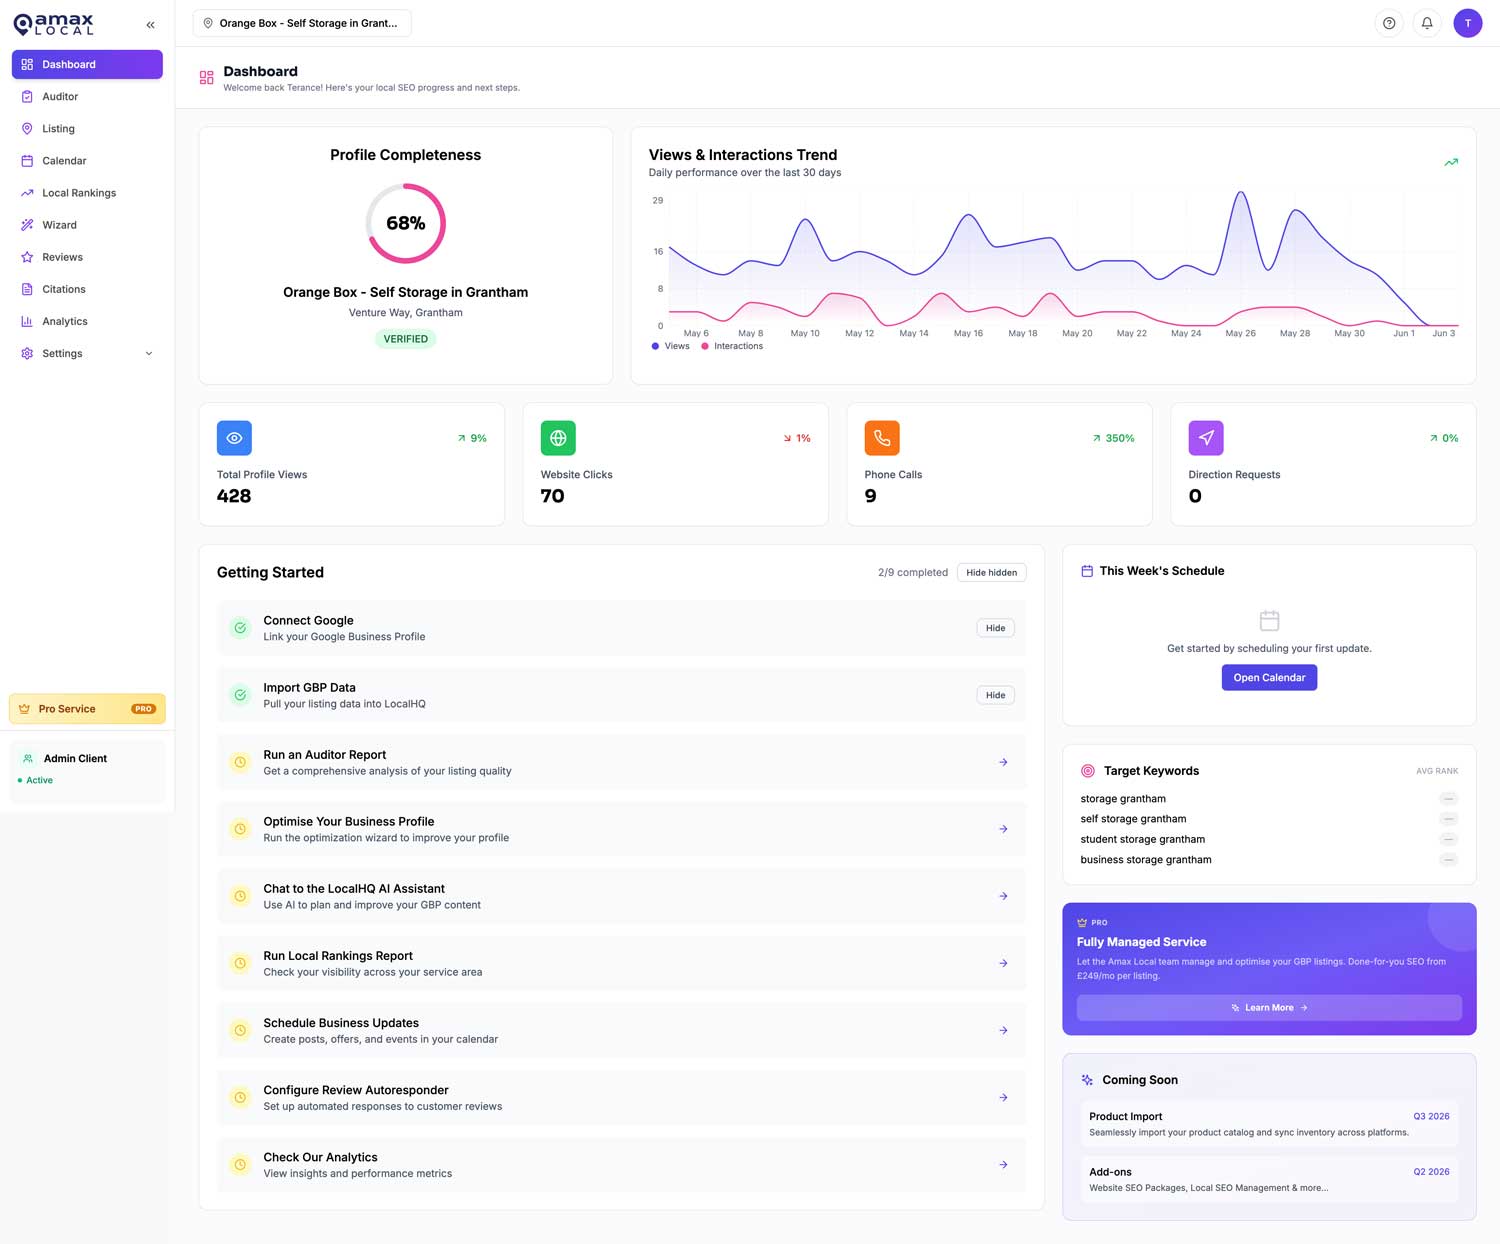1500x1244 pixels.
Task: Select keyword "self storage grantham"
Action: tap(1133, 819)
